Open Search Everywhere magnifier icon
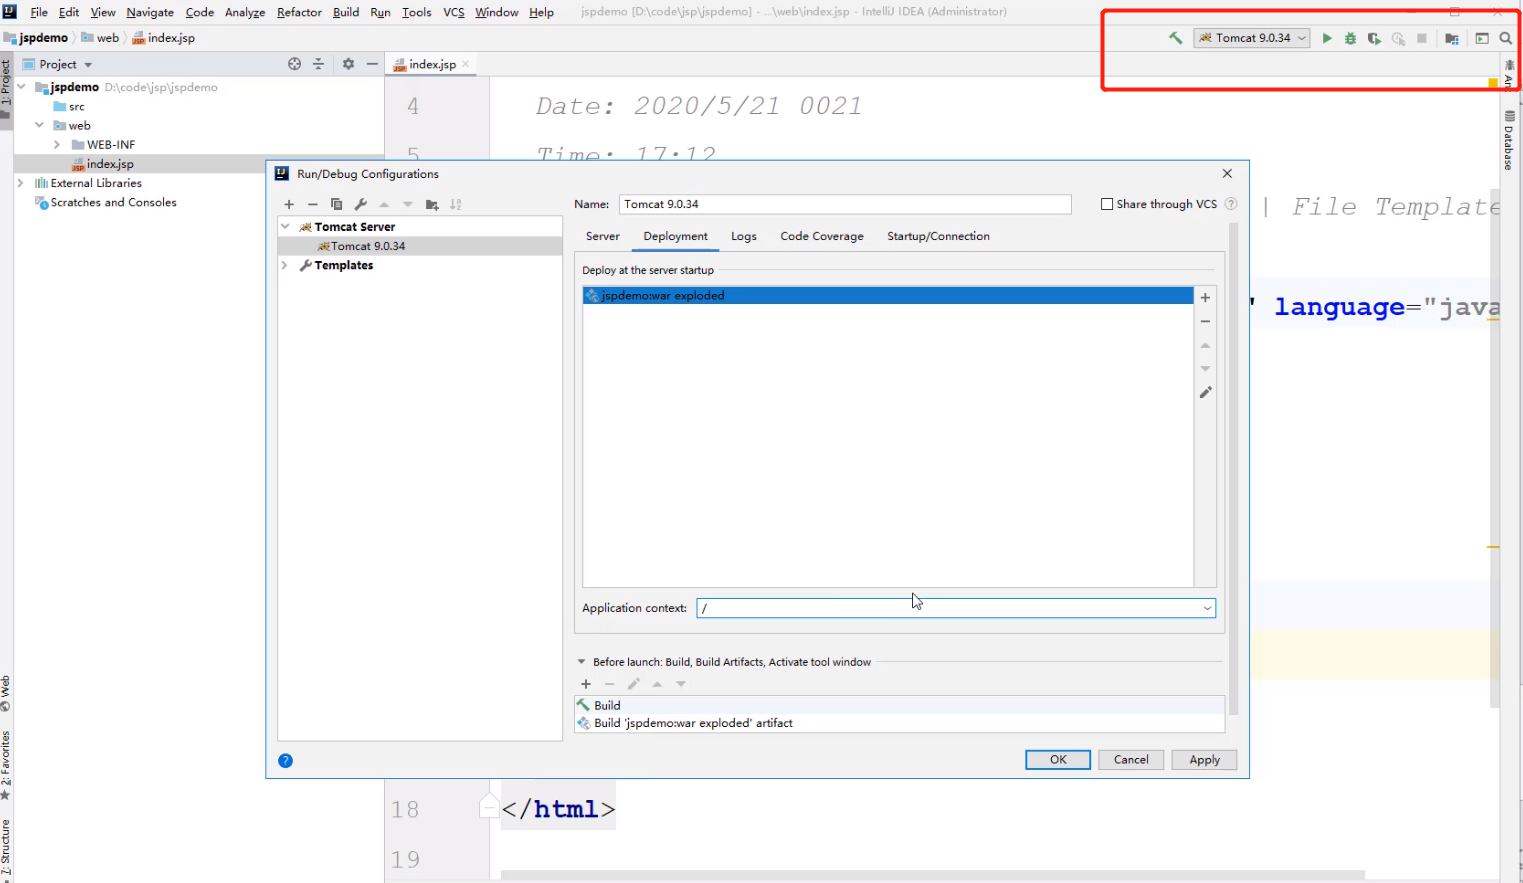The image size is (1523, 883). click(1506, 38)
